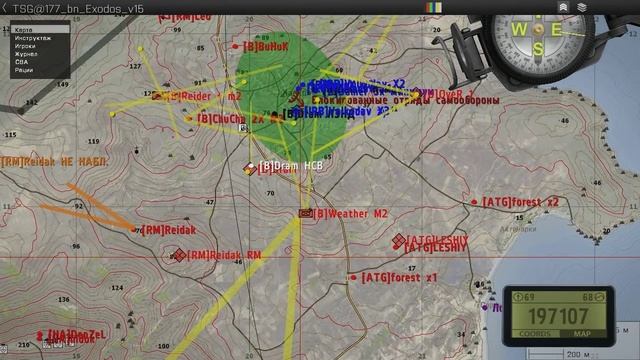
Task: Switch GPS panel to COORDS tab
Action: [x=535, y=333]
